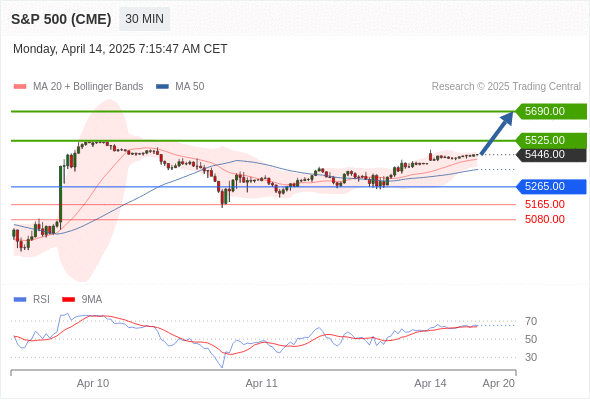Viewport: 590px width, 400px height.
Task: Click the Apr 14 date axis label
Action: click(x=430, y=383)
